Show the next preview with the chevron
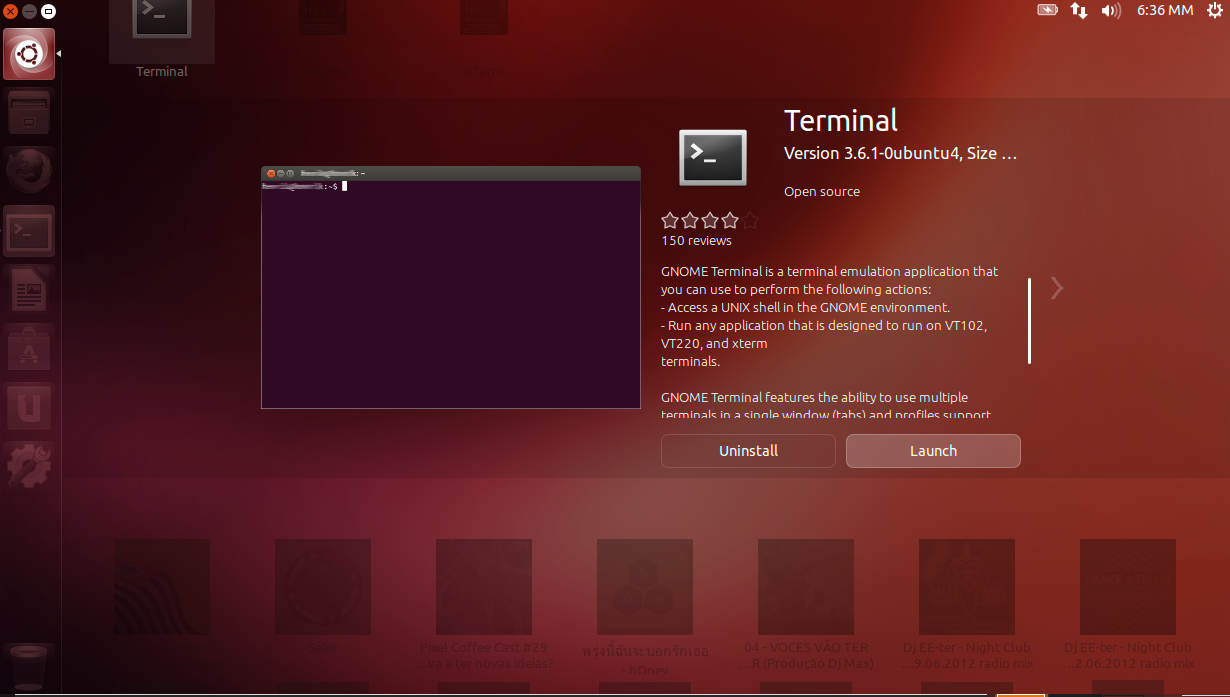 (x=1057, y=288)
